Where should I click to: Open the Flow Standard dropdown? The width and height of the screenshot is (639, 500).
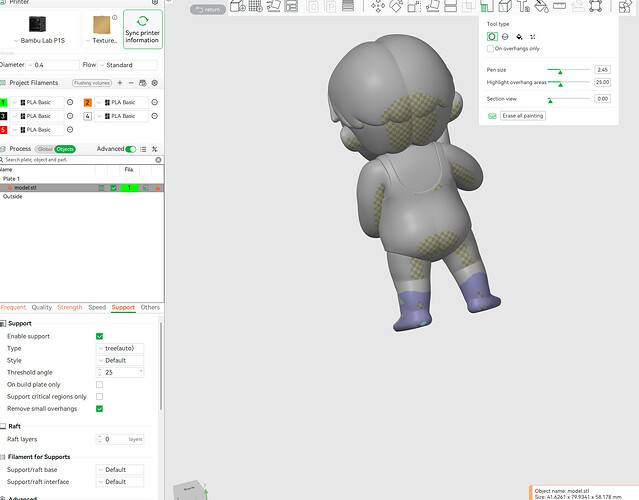128,65
